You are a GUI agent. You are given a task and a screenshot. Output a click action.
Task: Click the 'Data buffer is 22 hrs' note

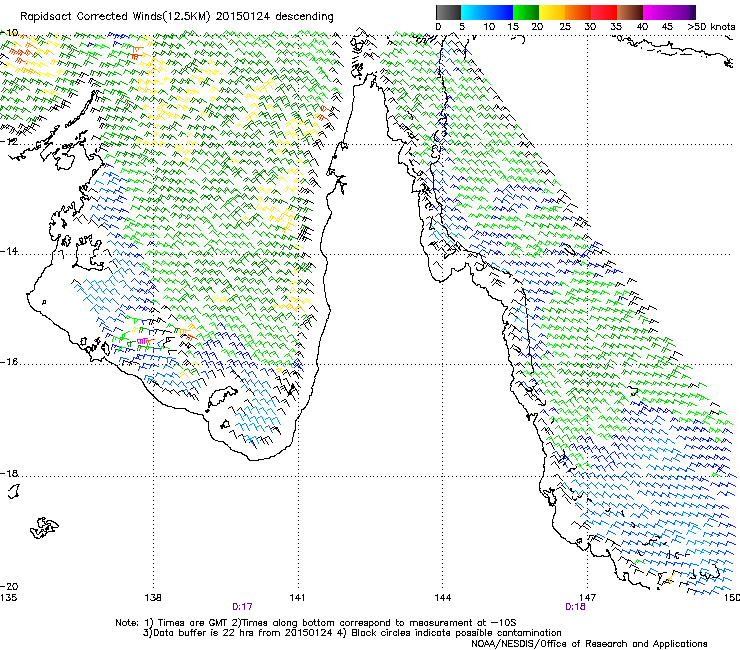(x=352, y=633)
